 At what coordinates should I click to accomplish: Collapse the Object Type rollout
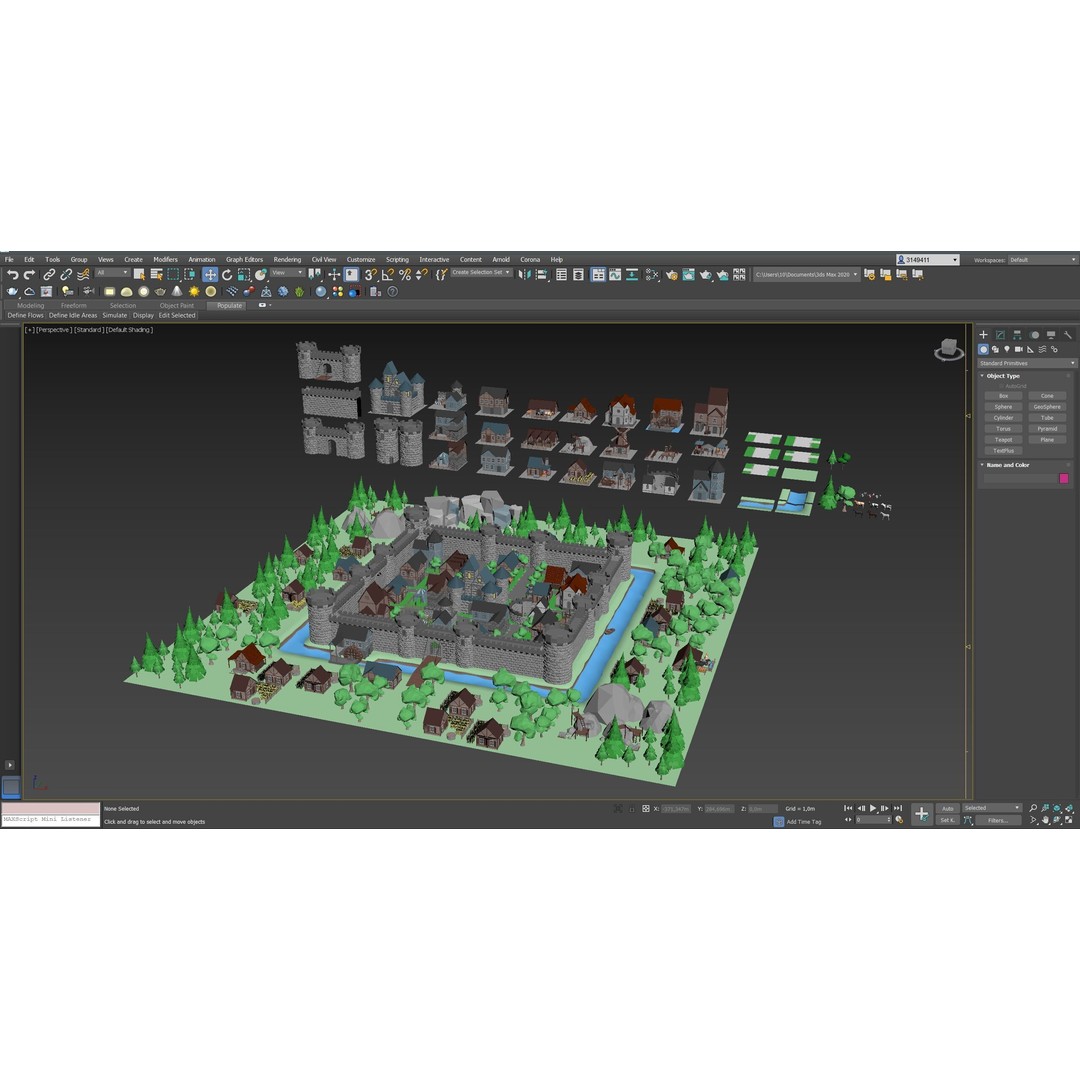coord(981,376)
